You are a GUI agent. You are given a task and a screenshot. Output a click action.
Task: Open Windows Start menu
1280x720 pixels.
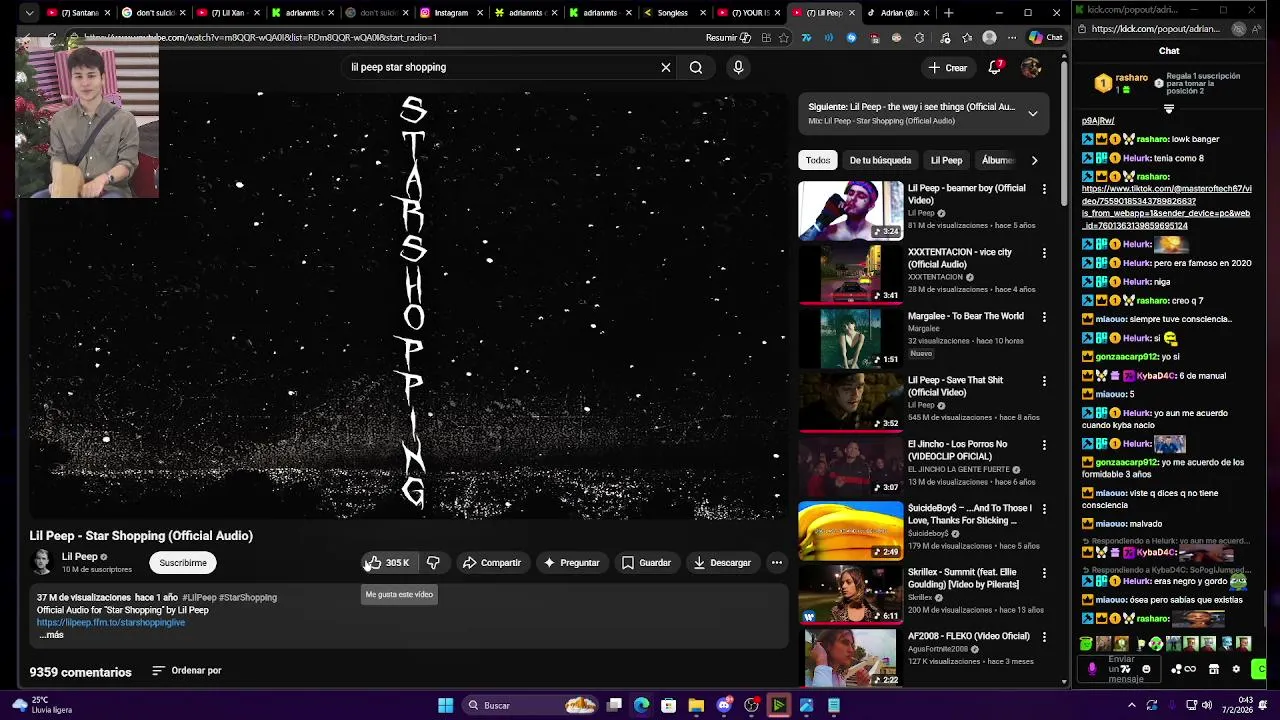445,705
